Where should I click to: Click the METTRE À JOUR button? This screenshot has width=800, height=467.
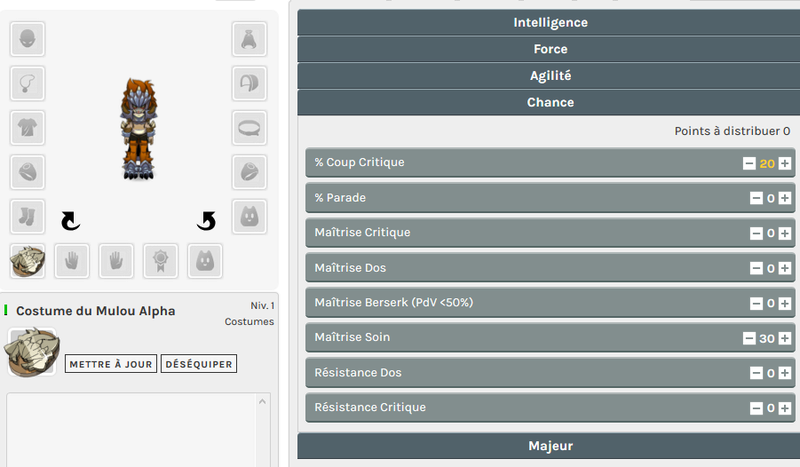(x=111, y=364)
